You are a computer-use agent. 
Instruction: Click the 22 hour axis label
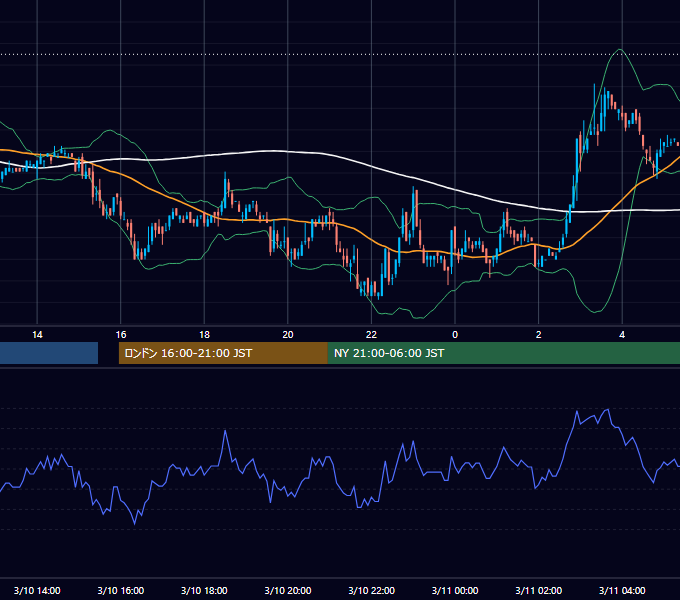point(371,335)
